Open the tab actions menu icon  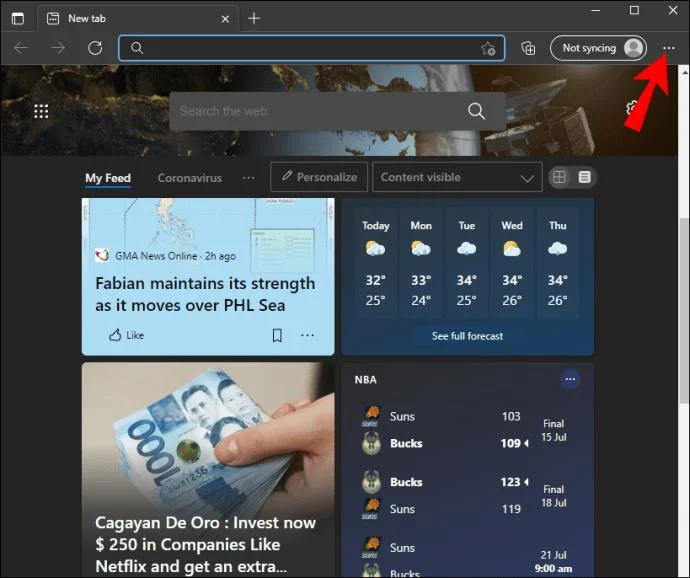click(x=18, y=18)
